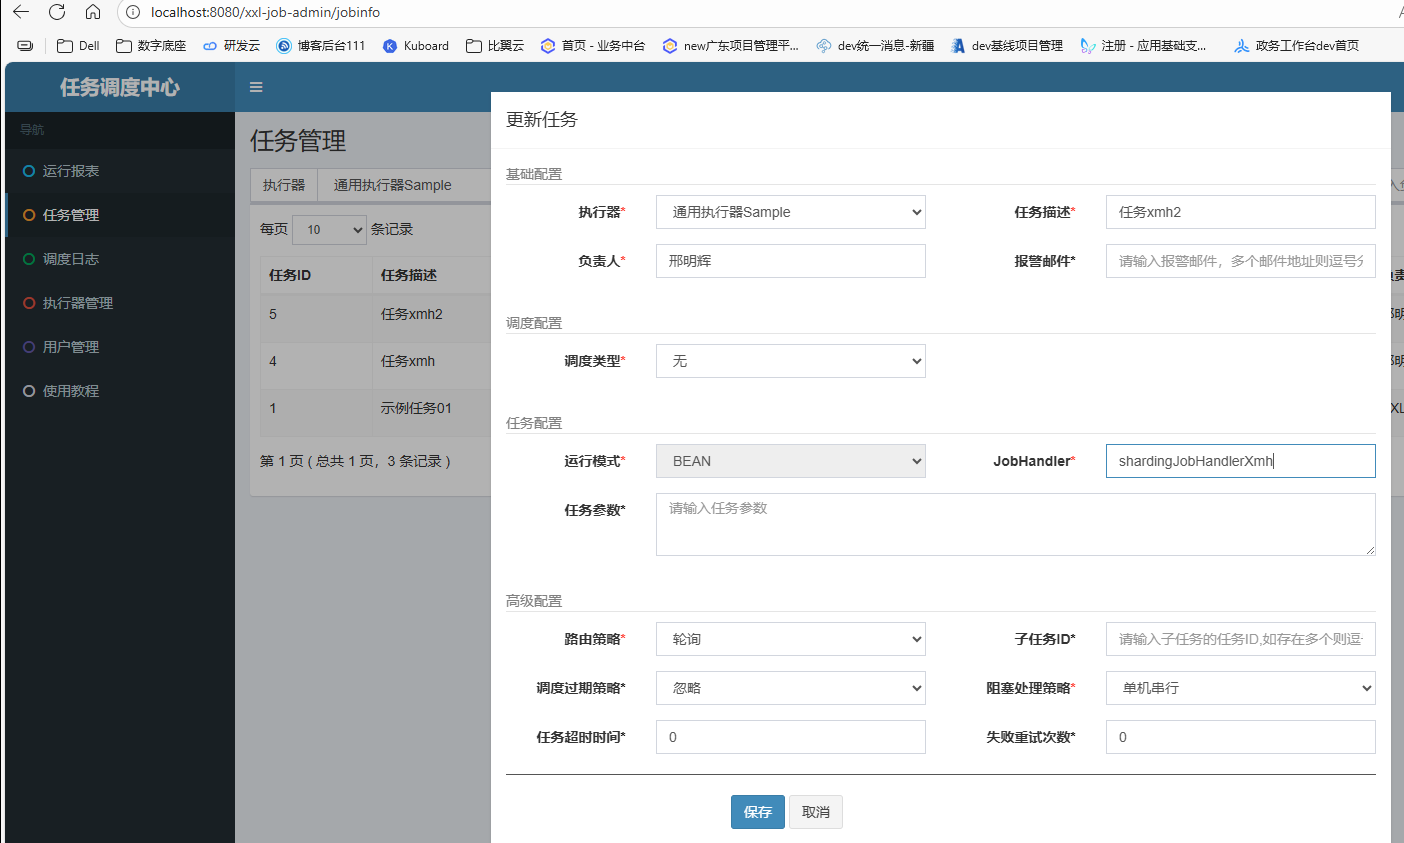
Task: Click the 负责人 input field
Action: click(x=790, y=261)
